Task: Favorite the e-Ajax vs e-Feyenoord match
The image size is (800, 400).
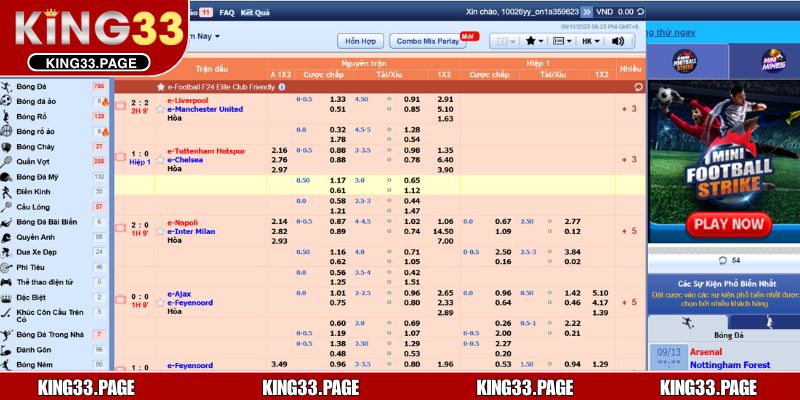Action: point(161,303)
